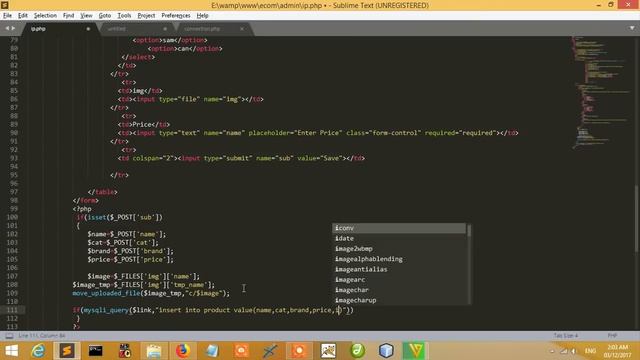Switch to the untitled tab
The width and height of the screenshot is (640, 360).
click(x=136, y=29)
